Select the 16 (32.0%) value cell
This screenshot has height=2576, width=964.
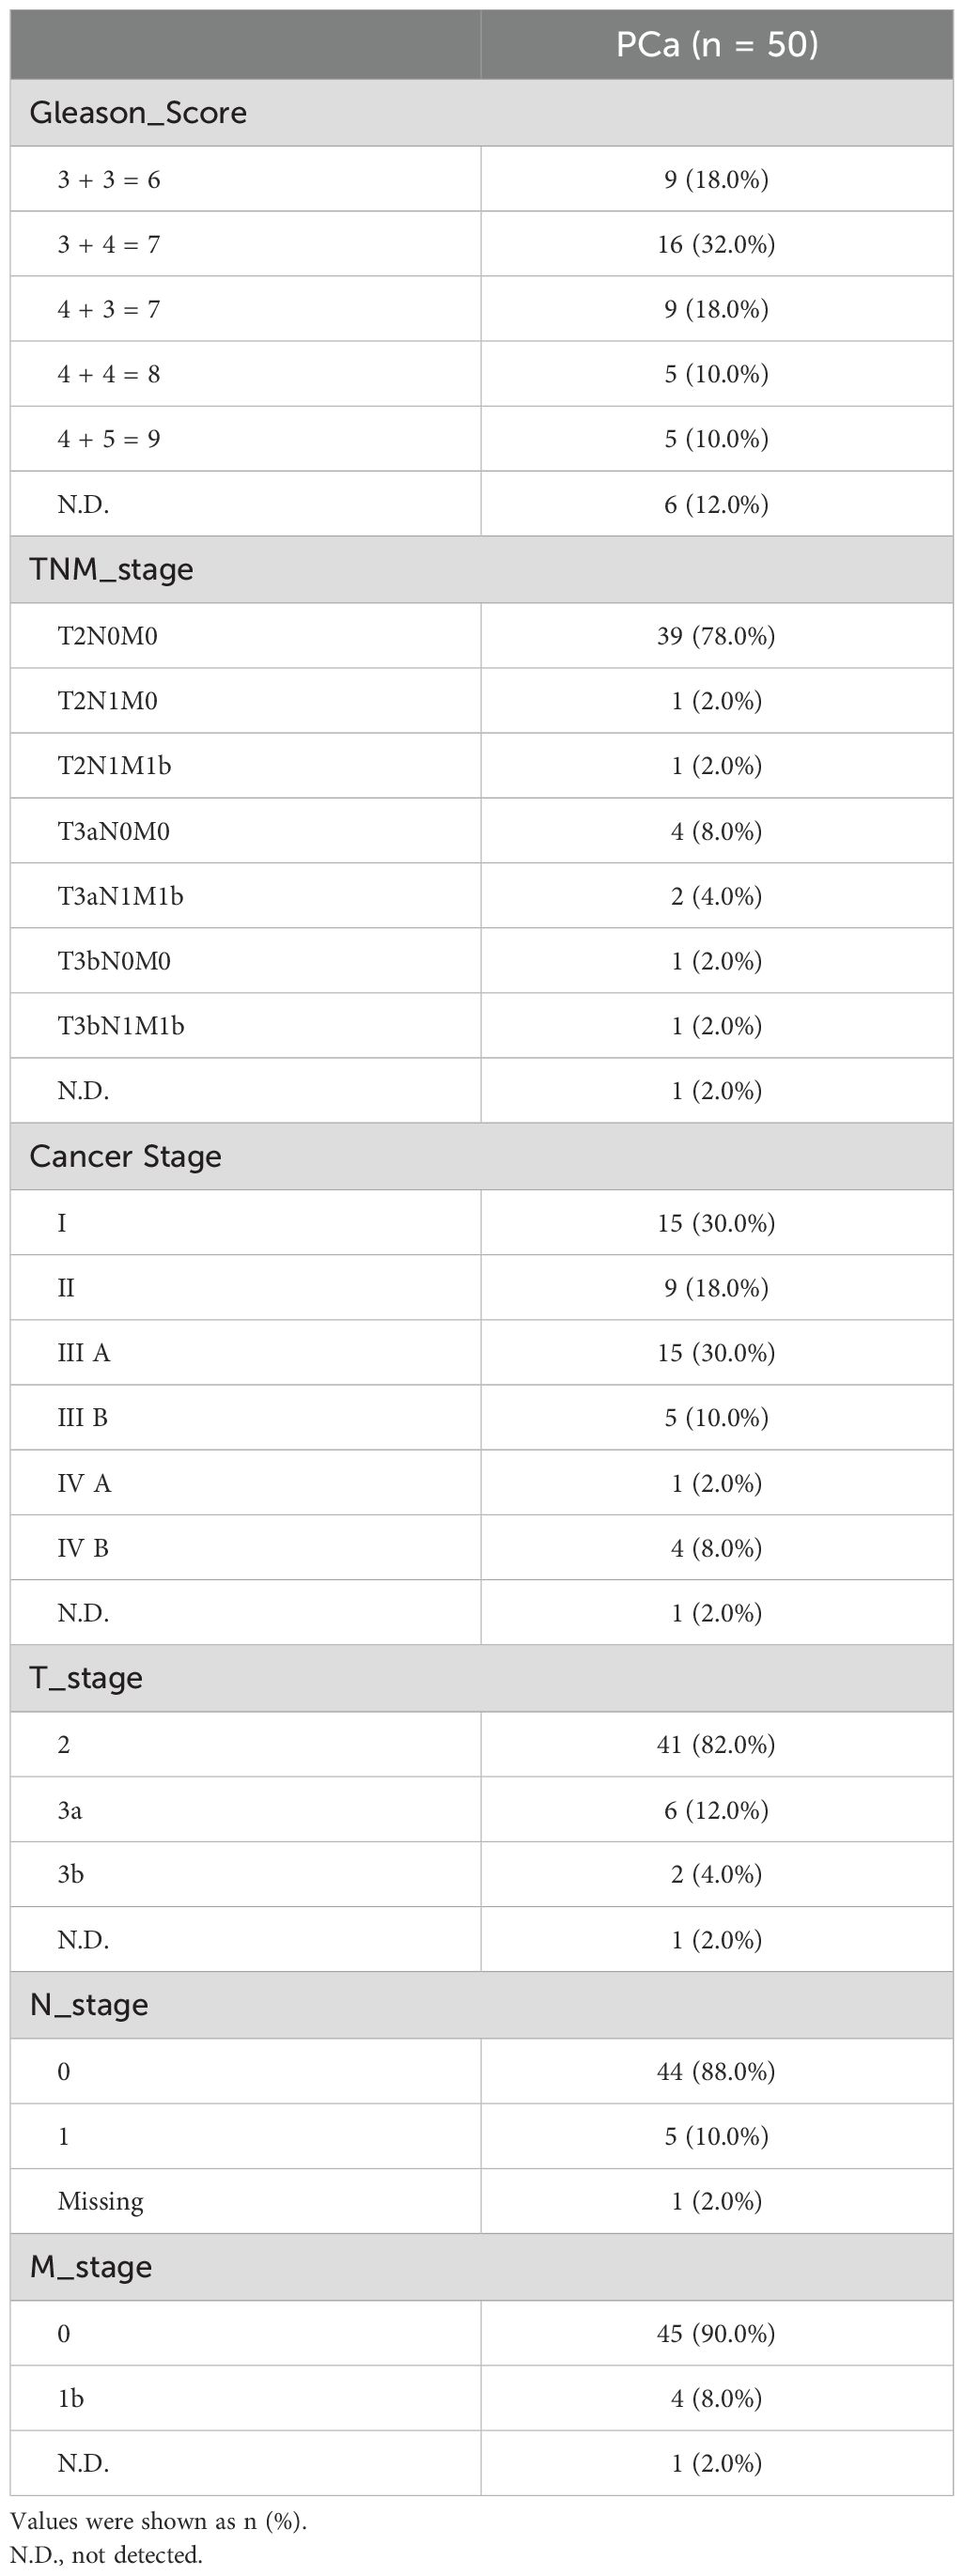tap(716, 244)
